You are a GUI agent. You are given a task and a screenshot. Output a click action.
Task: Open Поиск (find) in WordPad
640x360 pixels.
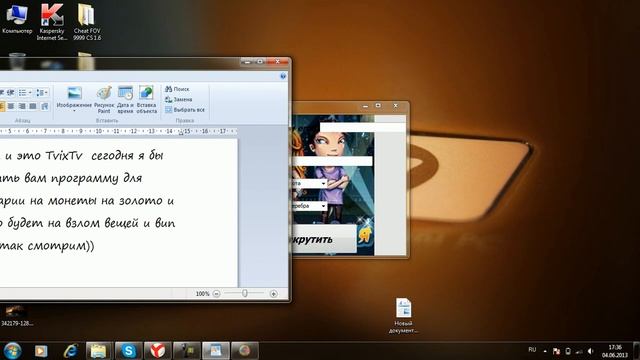pos(177,89)
